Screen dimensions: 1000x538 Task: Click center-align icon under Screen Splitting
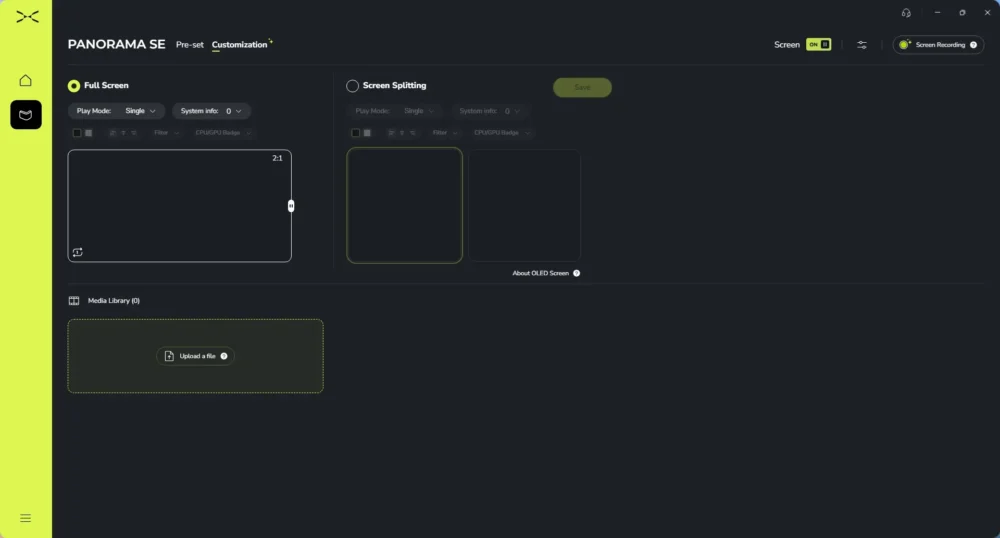pyautogui.click(x=402, y=133)
